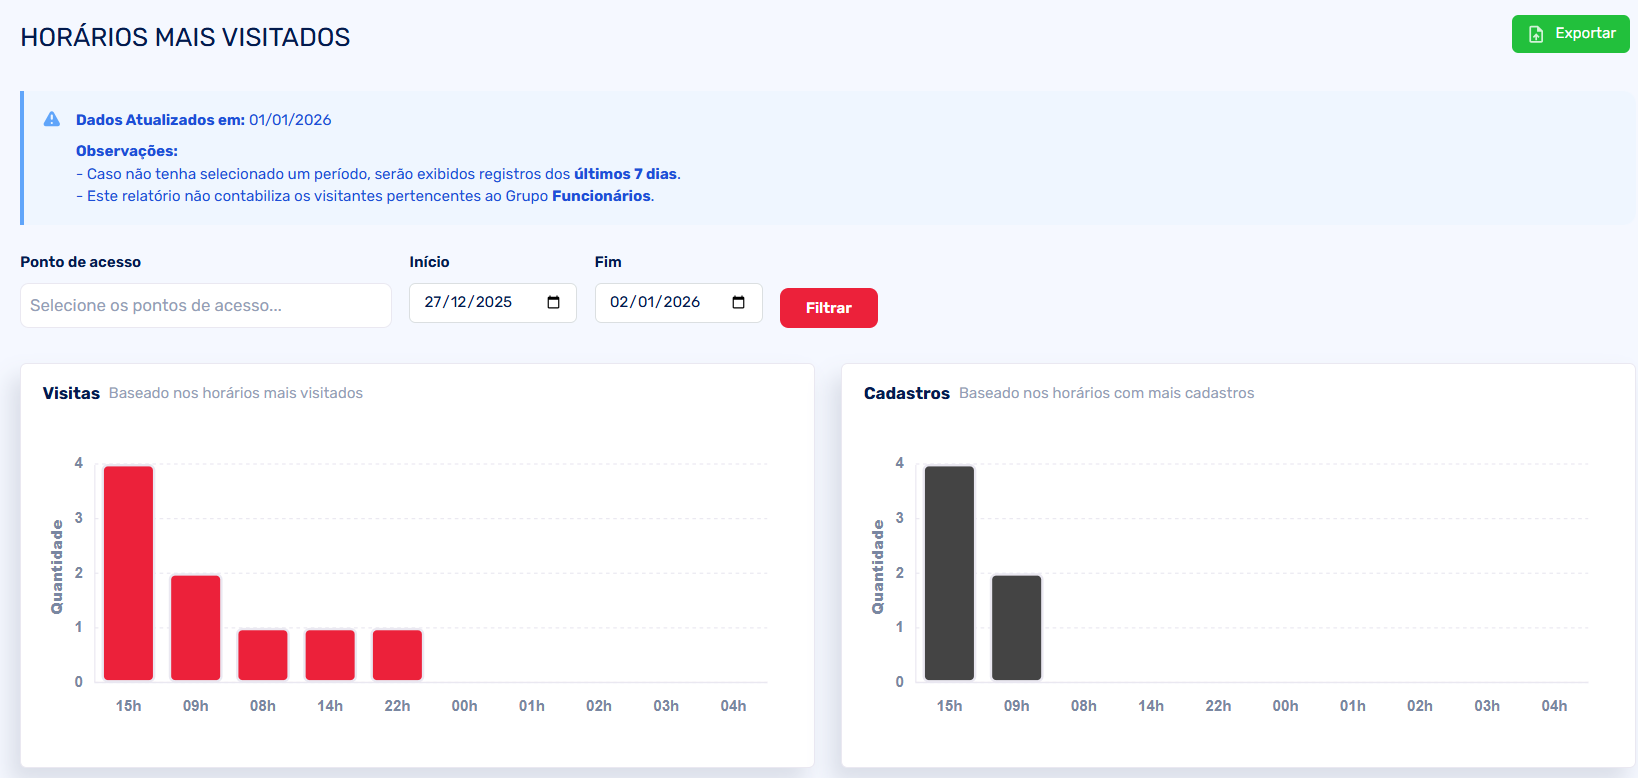Click the Exportar button

coord(1570,34)
